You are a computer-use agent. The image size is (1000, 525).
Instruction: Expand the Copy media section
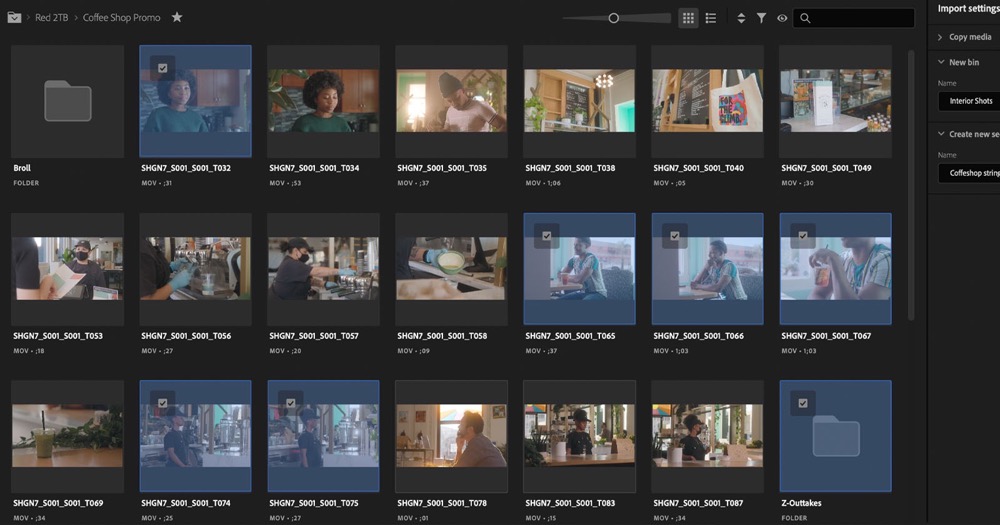click(x=941, y=37)
